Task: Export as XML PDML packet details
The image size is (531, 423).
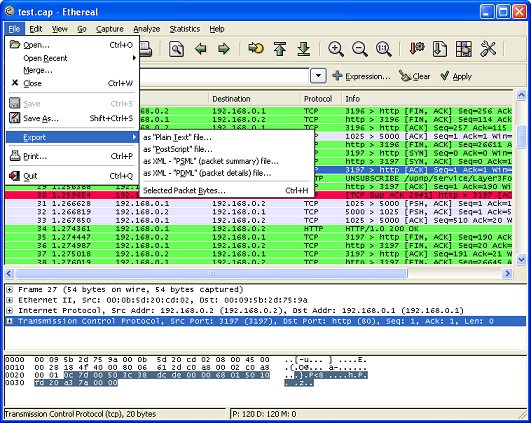Action: pyautogui.click(x=227, y=173)
